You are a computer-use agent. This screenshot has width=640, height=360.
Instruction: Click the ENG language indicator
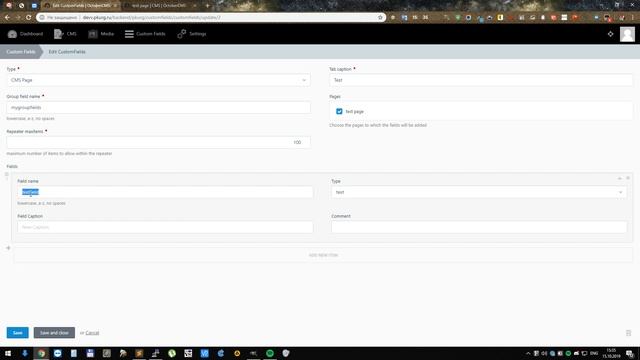coord(594,353)
